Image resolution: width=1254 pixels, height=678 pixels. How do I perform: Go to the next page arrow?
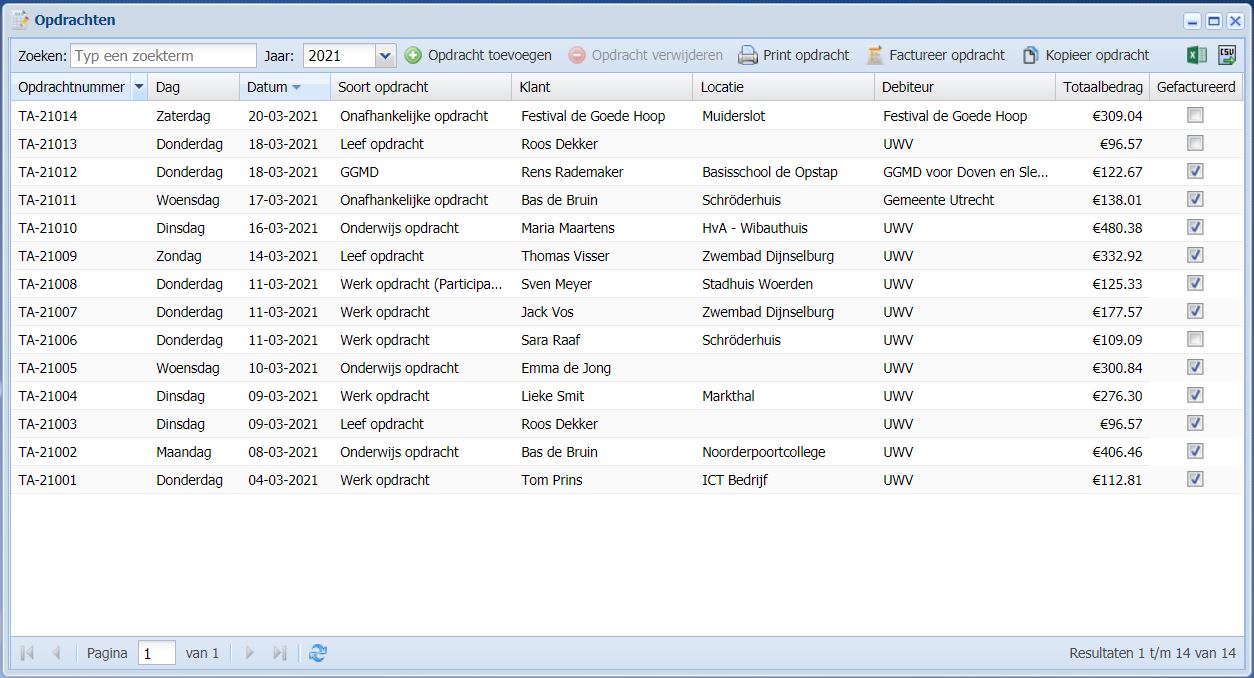[x=250, y=653]
